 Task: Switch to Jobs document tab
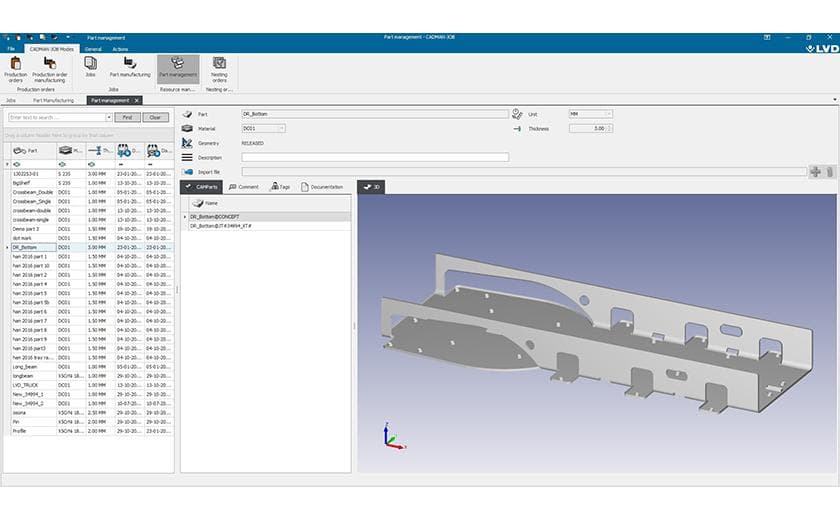coord(11,100)
